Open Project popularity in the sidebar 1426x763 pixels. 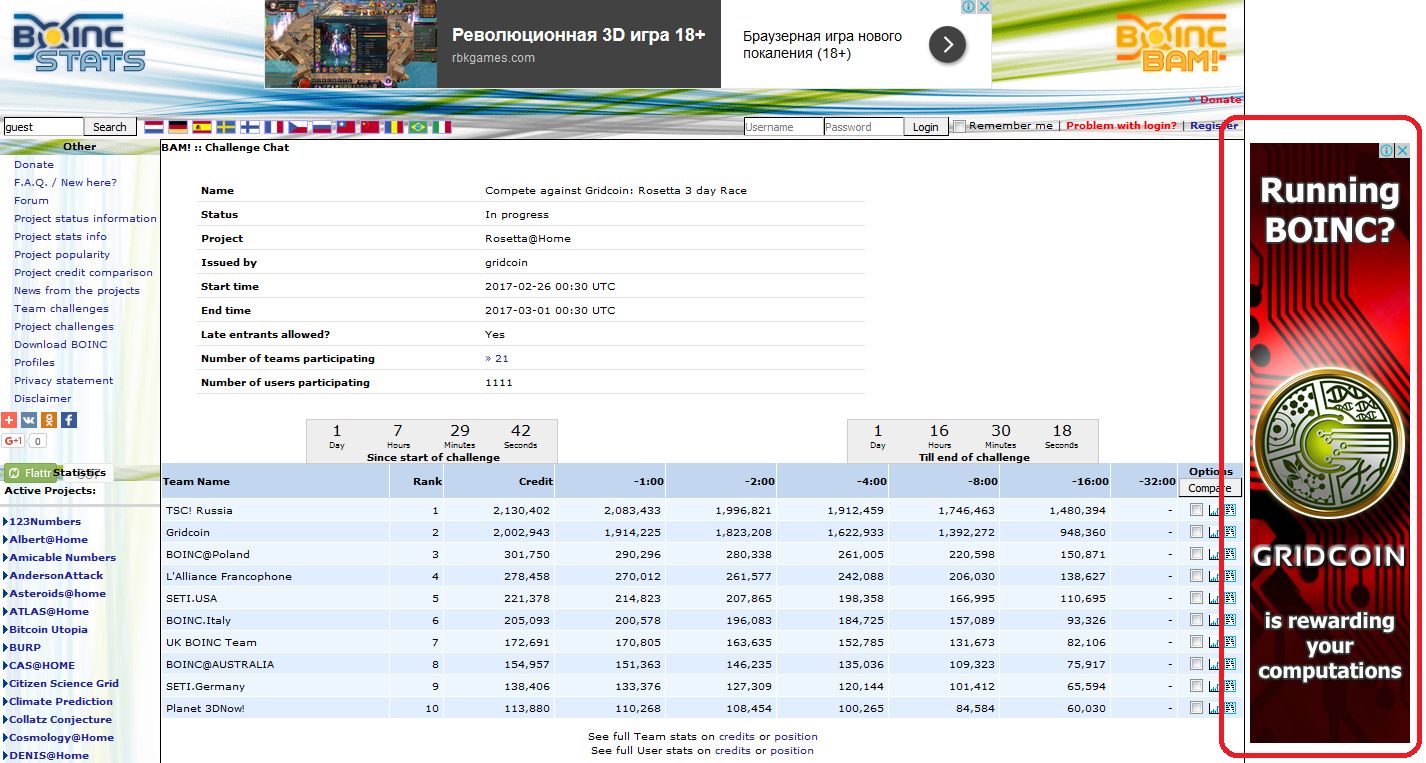click(x=62, y=254)
